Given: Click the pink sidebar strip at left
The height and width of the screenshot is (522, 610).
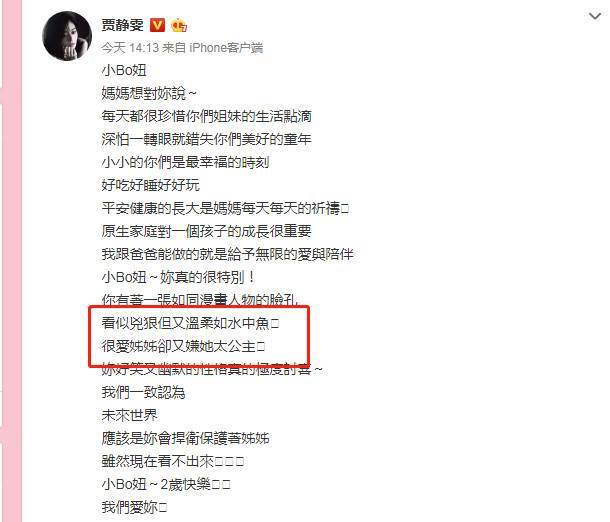Looking at the screenshot, I should (x=11, y=261).
